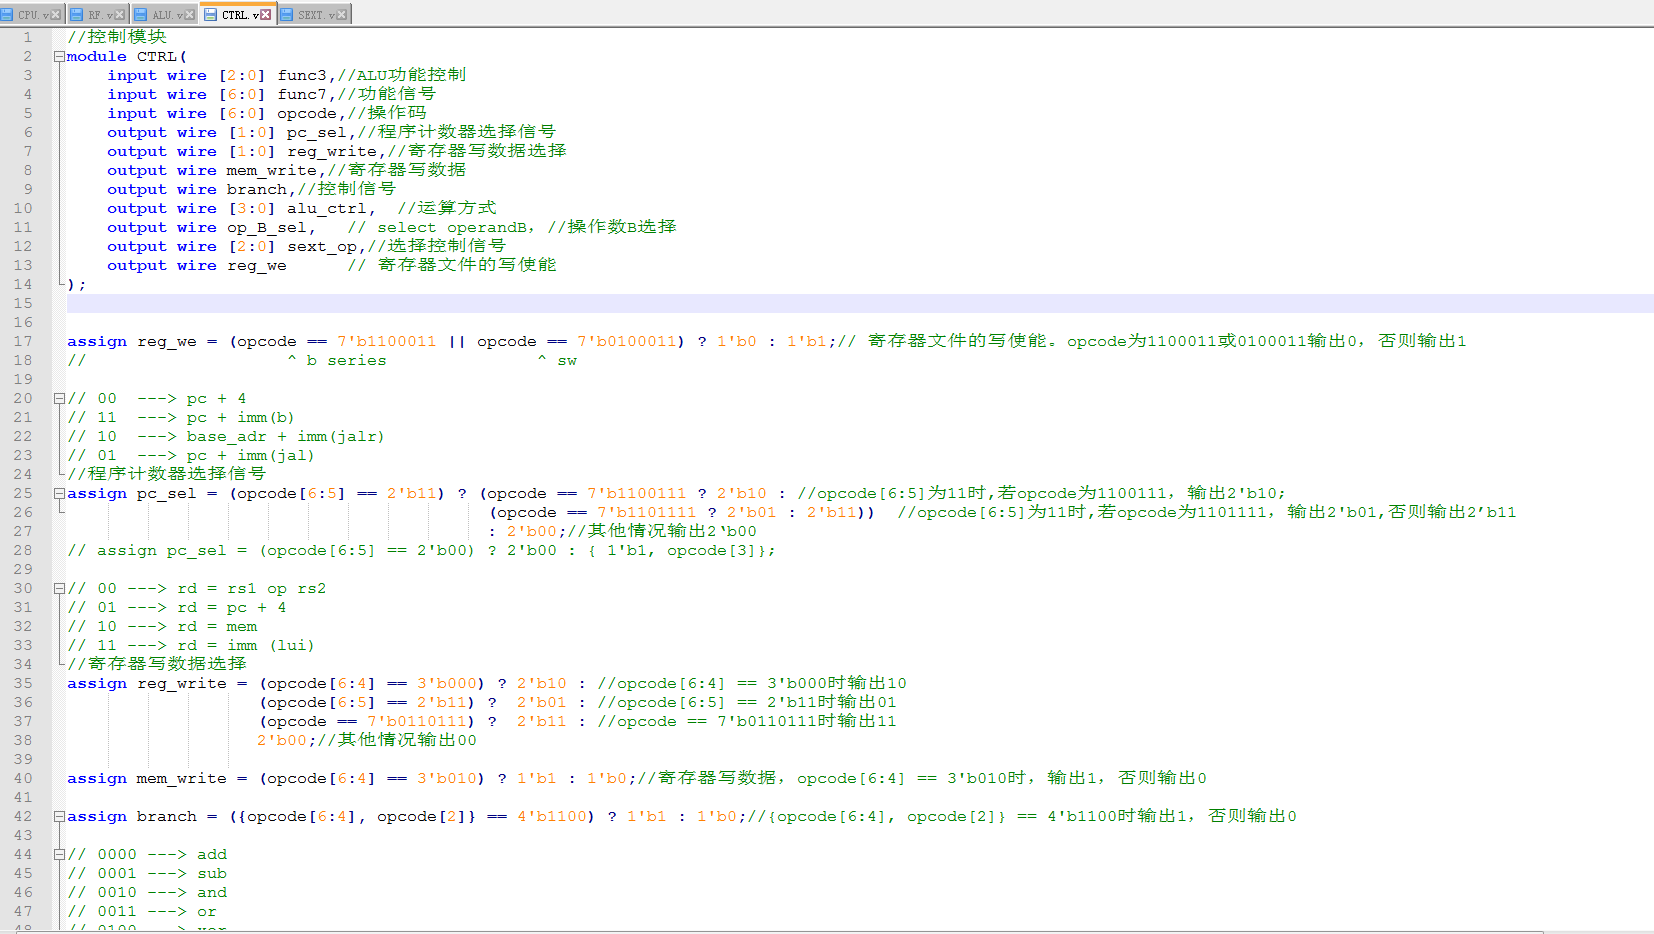This screenshot has width=1654, height=934.
Task: Collapse the comment block fold on line 30
Action: point(59,589)
